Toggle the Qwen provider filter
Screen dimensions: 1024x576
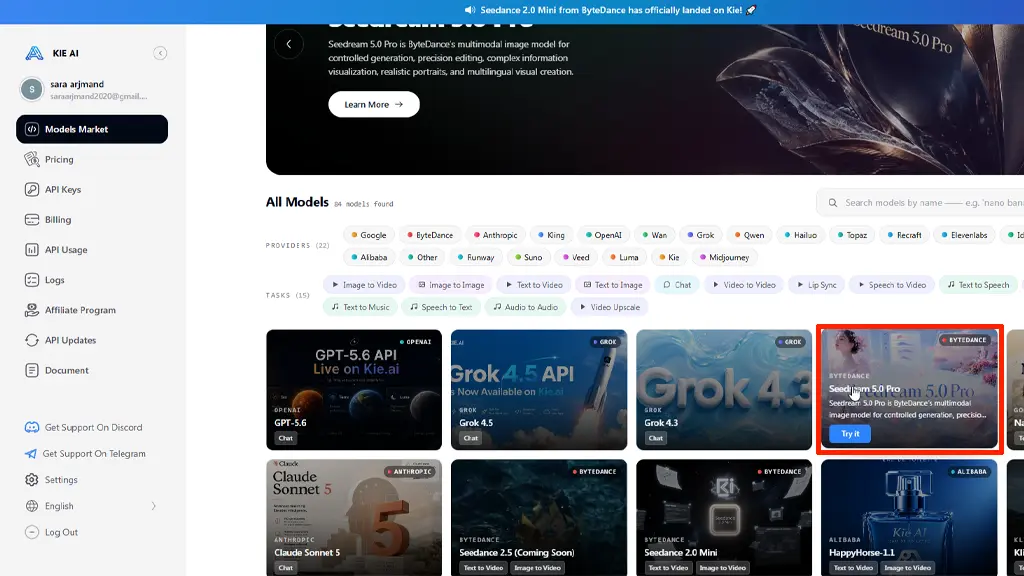(x=749, y=235)
